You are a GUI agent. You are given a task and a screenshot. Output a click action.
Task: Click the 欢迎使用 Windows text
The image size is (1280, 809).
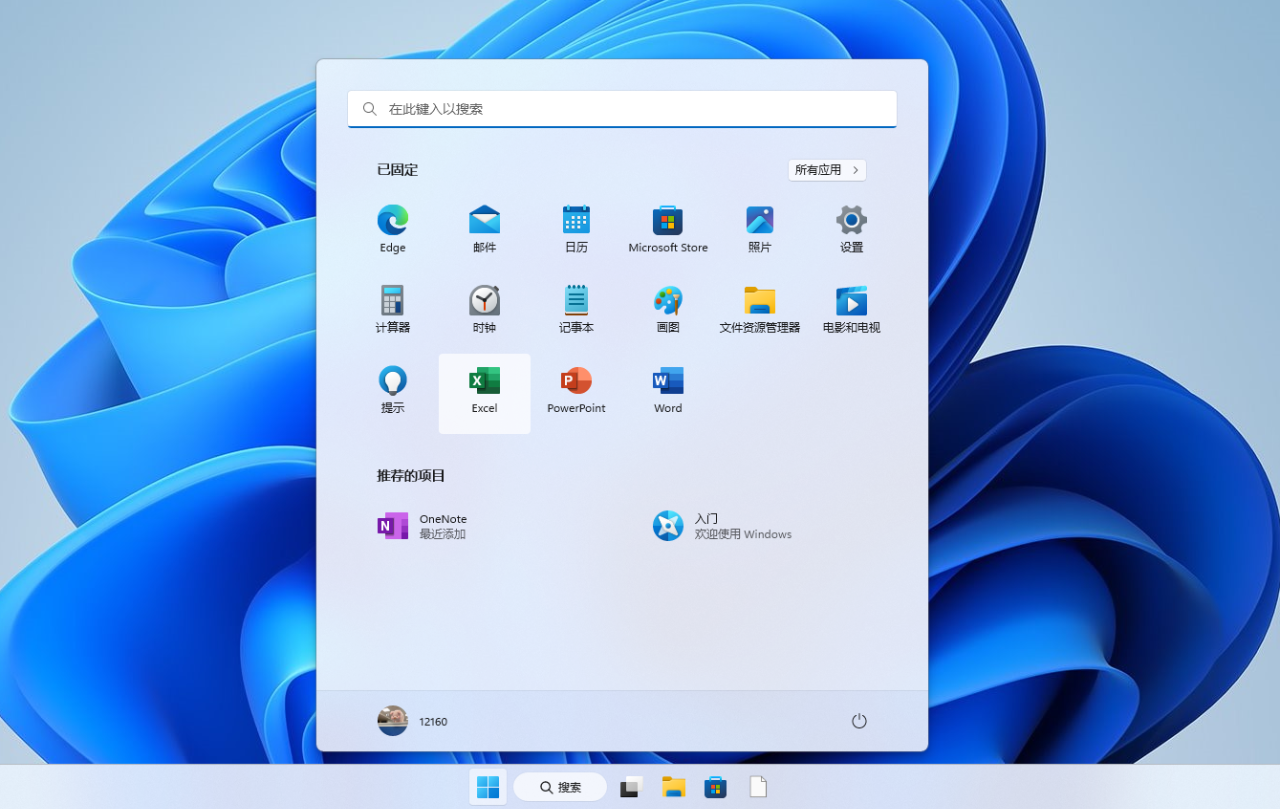pos(743,535)
